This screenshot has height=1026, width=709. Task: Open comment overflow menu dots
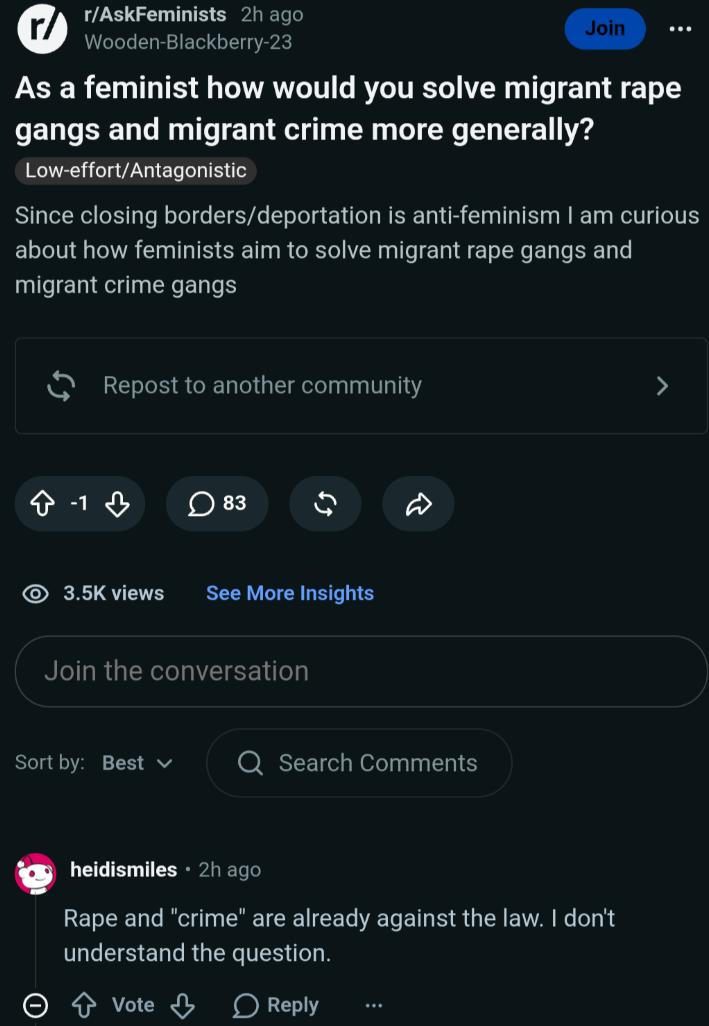click(373, 1005)
